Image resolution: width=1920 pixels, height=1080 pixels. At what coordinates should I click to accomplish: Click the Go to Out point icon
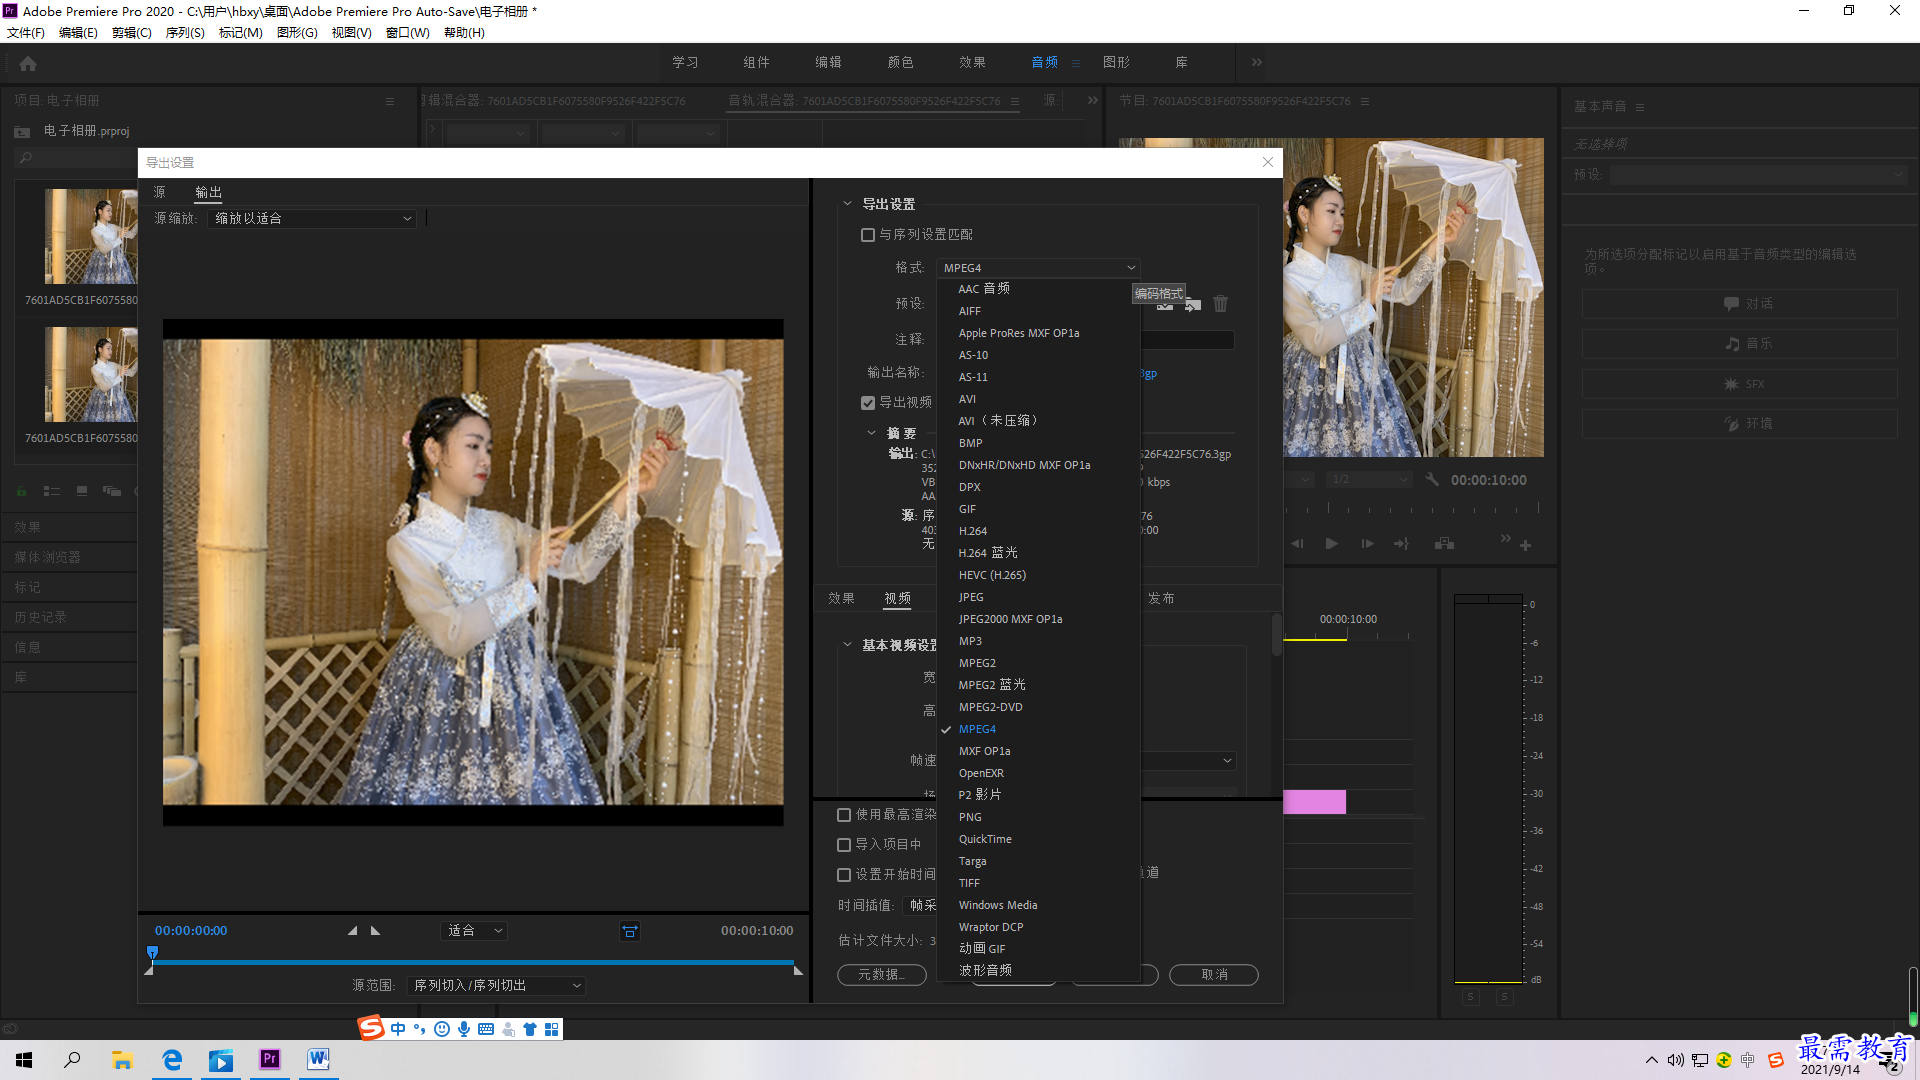[1401, 543]
